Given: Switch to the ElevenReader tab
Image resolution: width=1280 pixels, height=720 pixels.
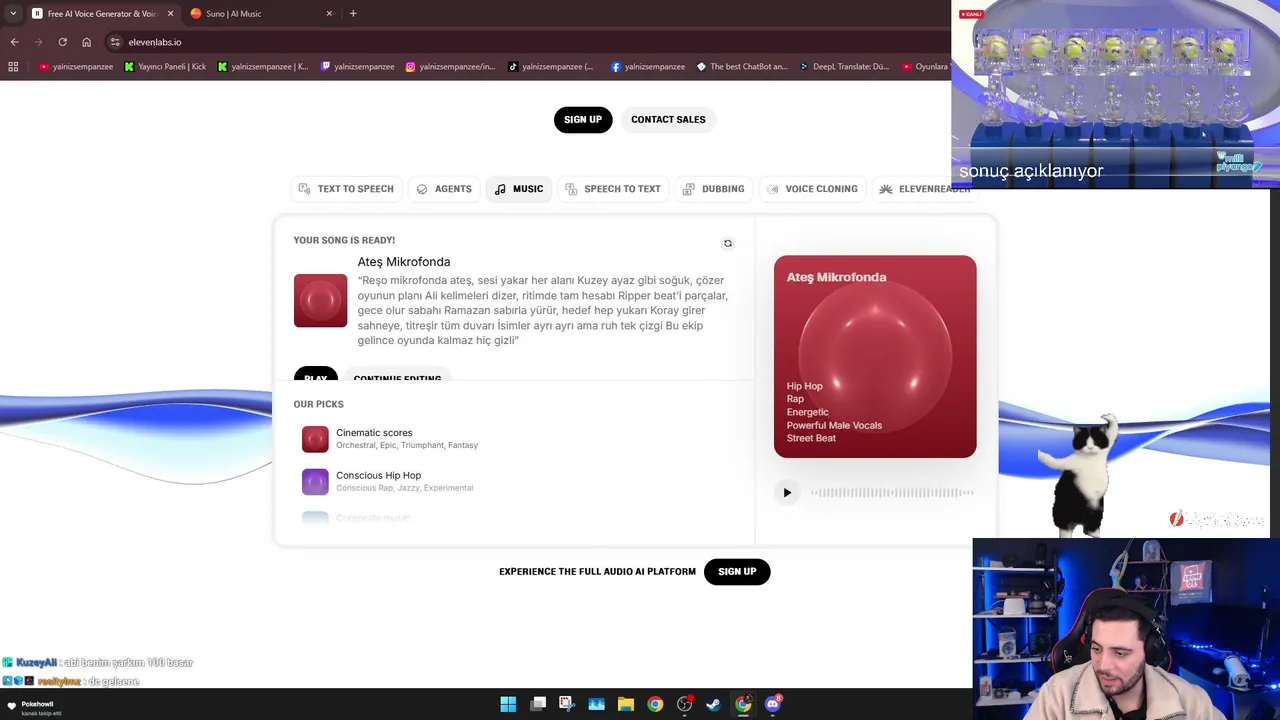Looking at the screenshot, I should 925,189.
